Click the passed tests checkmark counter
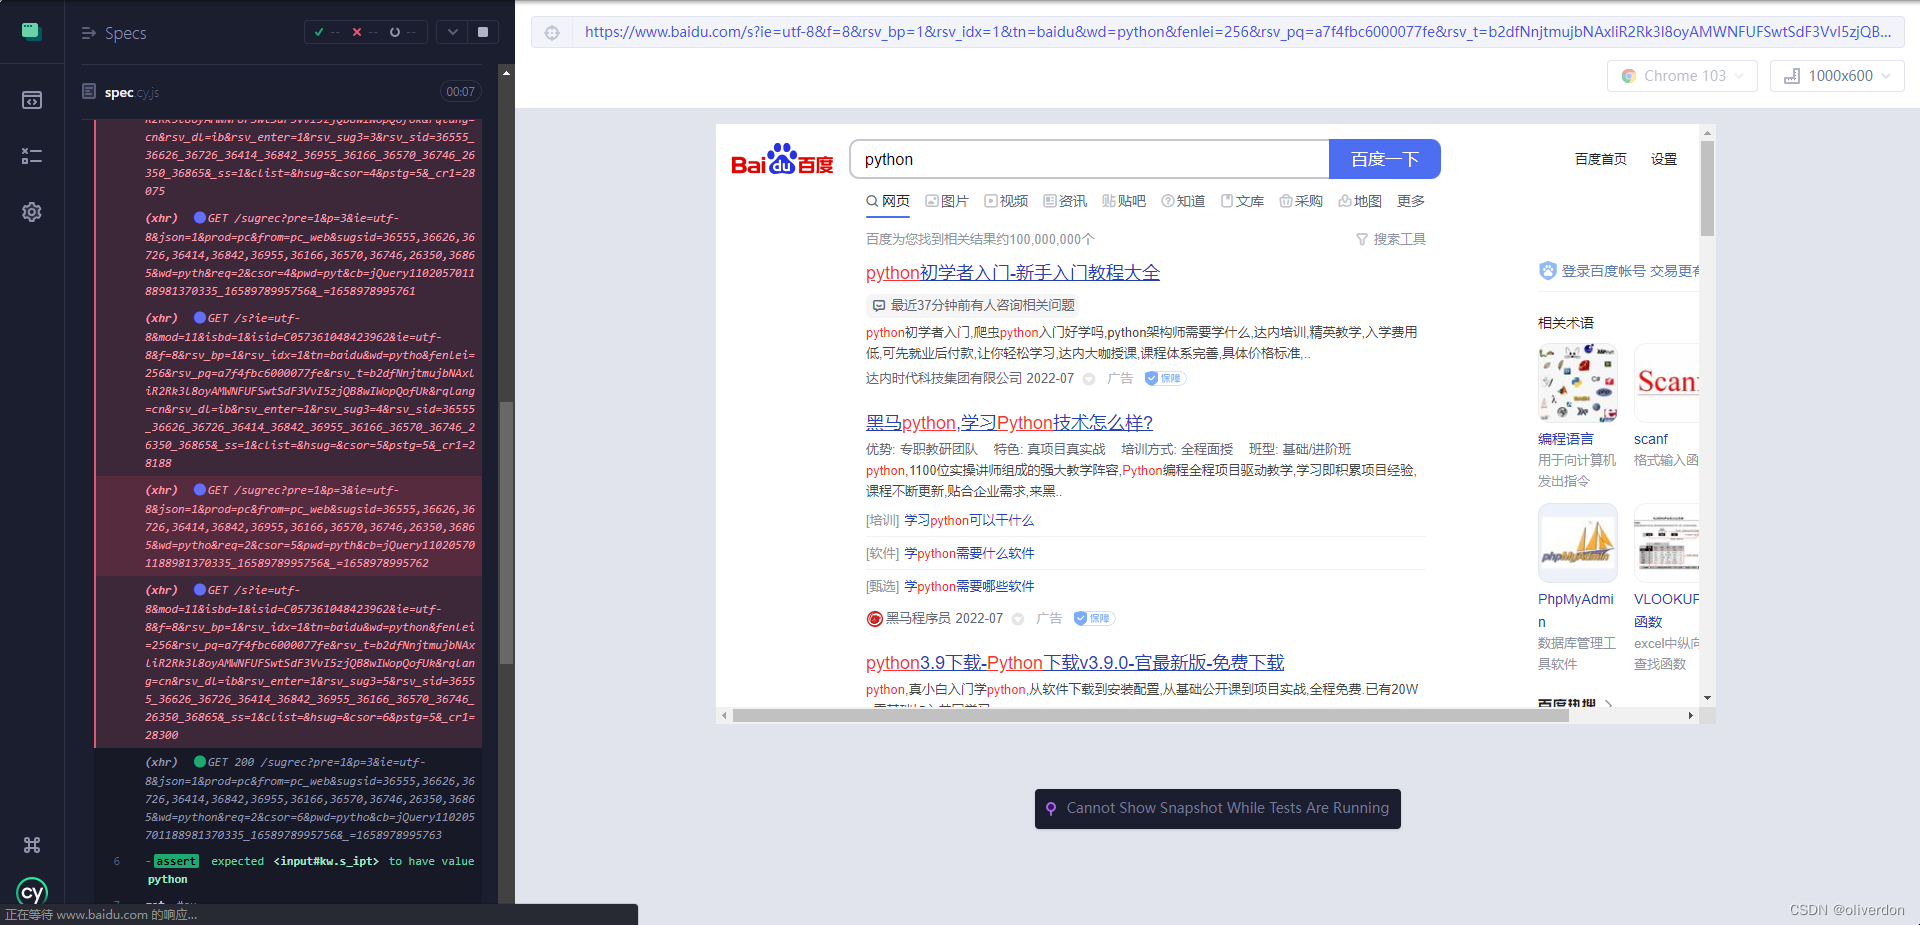 [327, 32]
